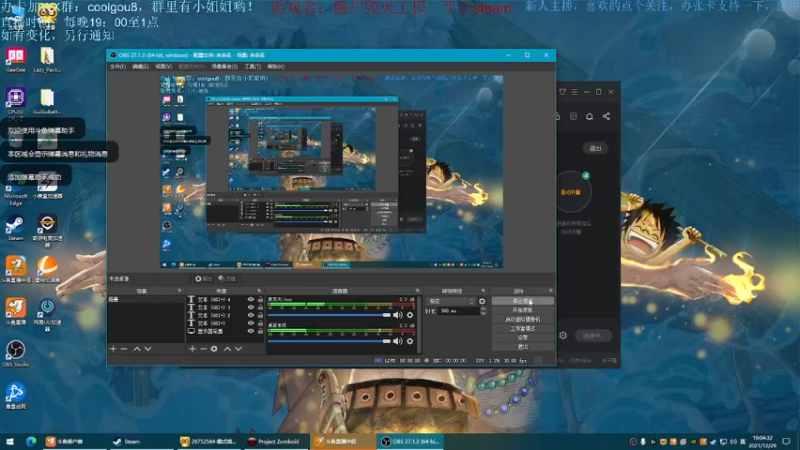Move scene down in scenes list

click(148, 349)
